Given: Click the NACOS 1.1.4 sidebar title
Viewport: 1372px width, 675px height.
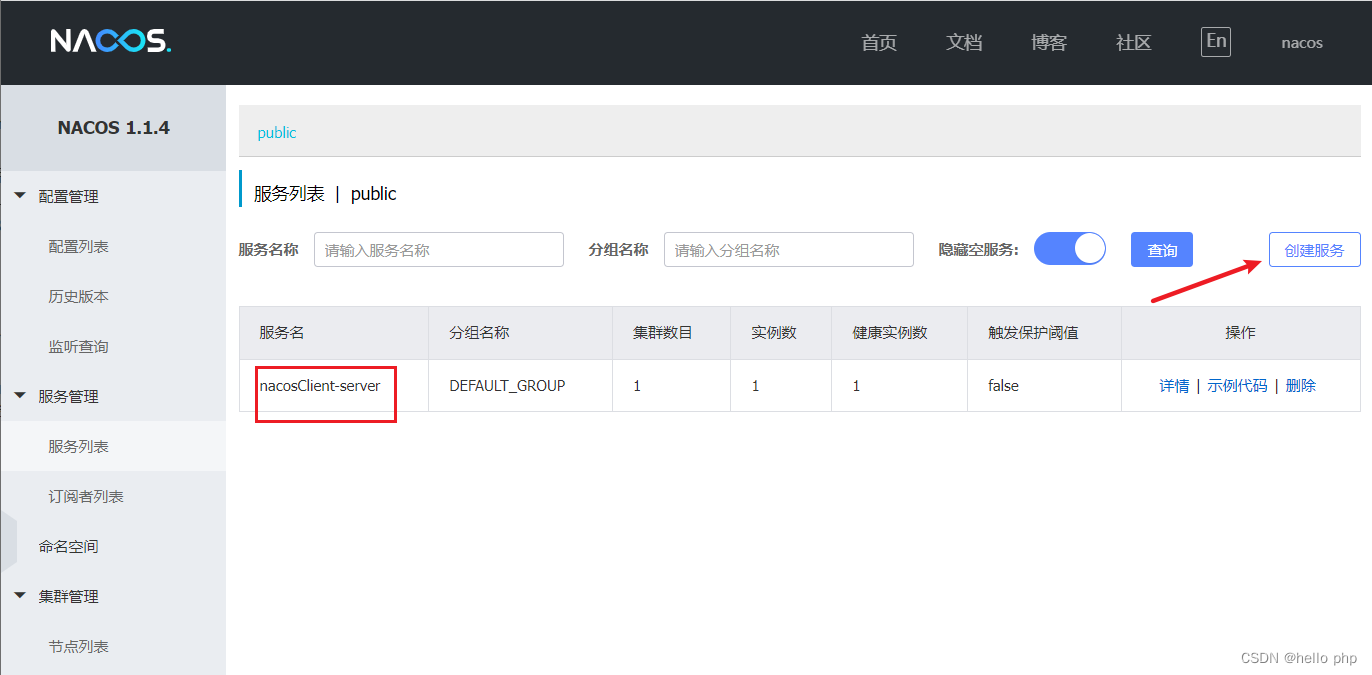Looking at the screenshot, I should click(113, 128).
